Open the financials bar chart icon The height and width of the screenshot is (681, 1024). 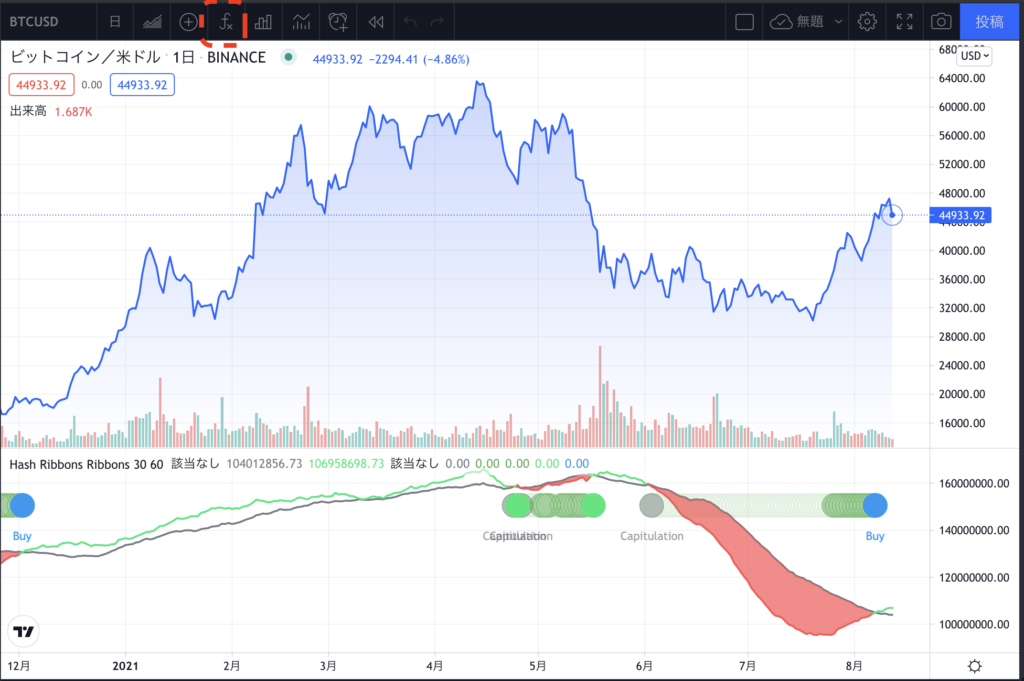[x=263, y=22]
